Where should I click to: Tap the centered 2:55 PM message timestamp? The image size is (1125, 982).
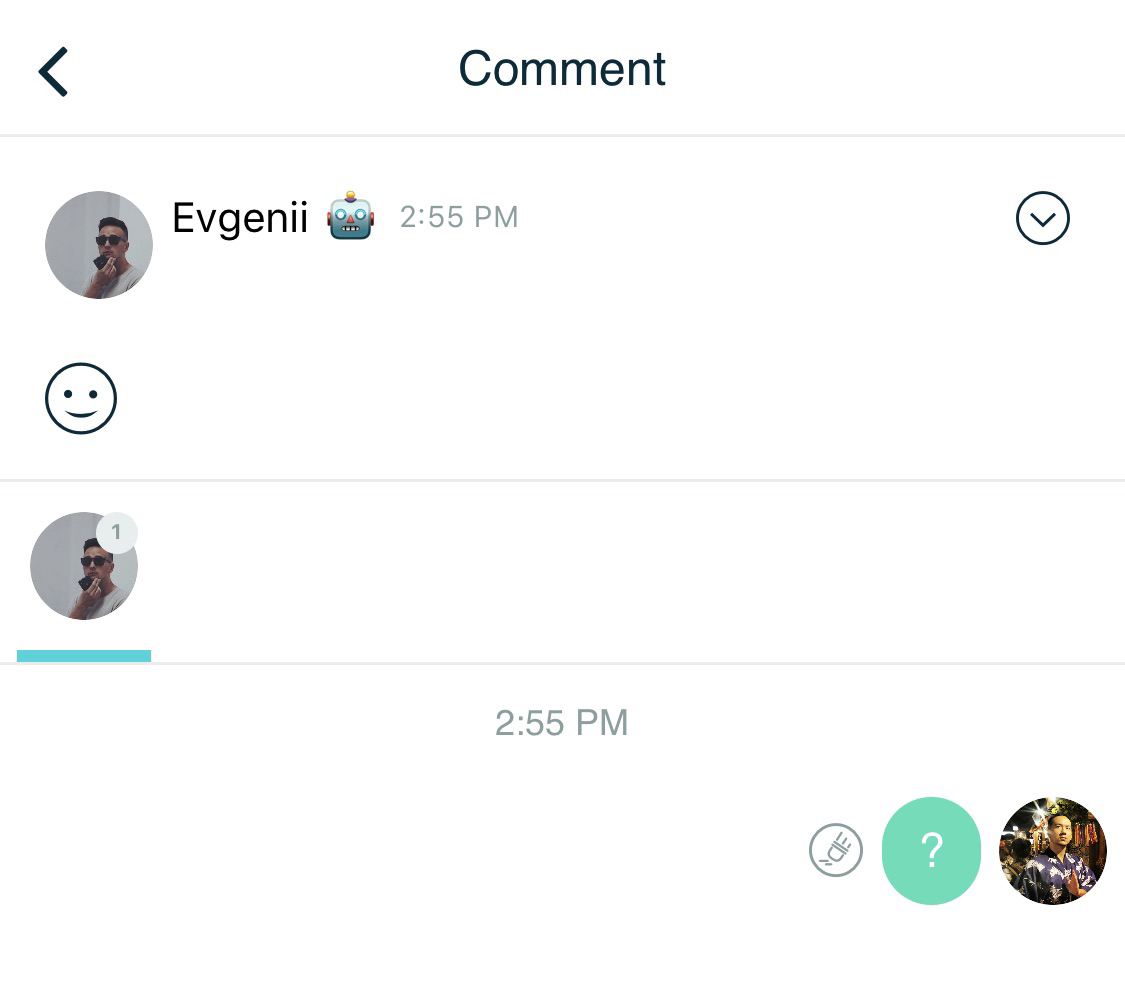(562, 723)
